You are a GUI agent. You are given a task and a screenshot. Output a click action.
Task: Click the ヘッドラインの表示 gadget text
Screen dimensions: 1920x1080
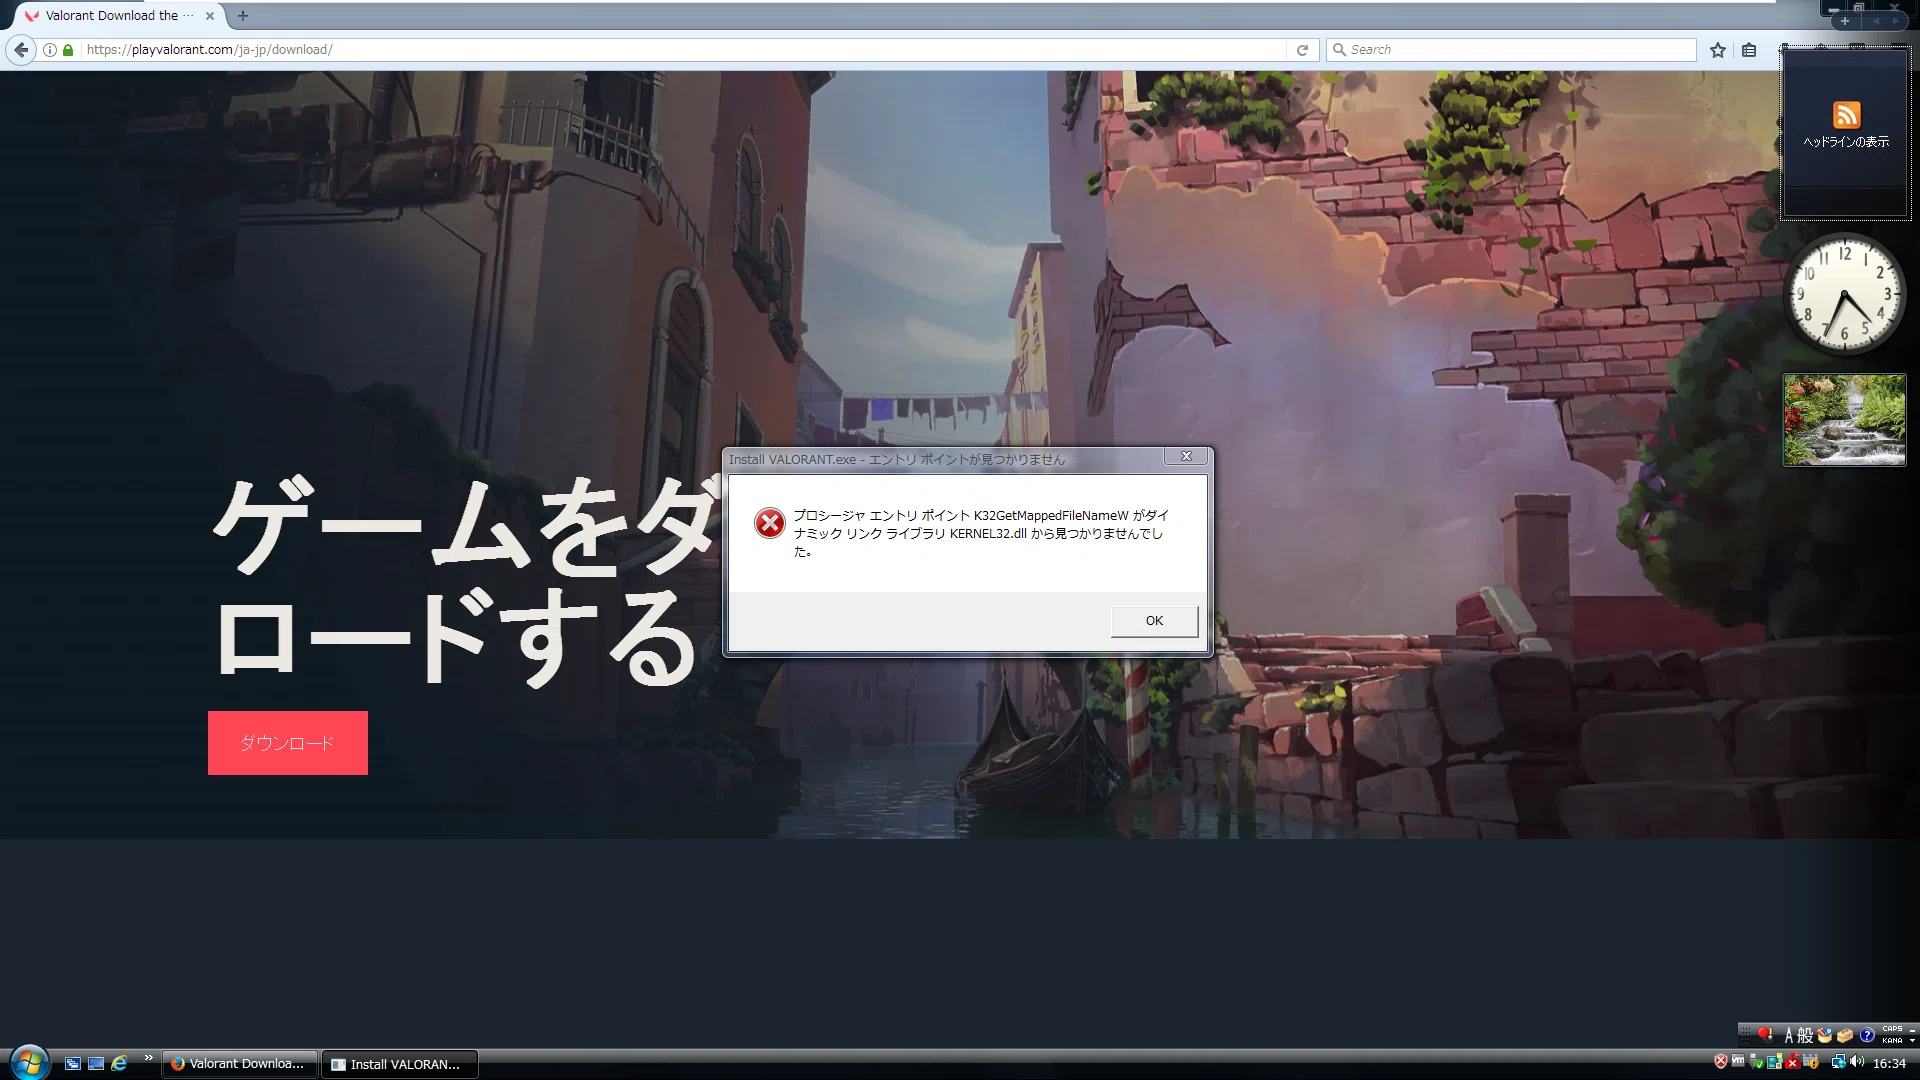click(x=1846, y=142)
